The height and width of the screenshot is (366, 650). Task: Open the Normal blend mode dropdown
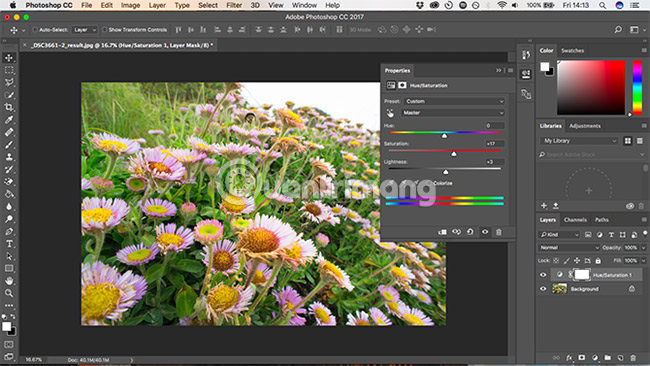pos(569,248)
